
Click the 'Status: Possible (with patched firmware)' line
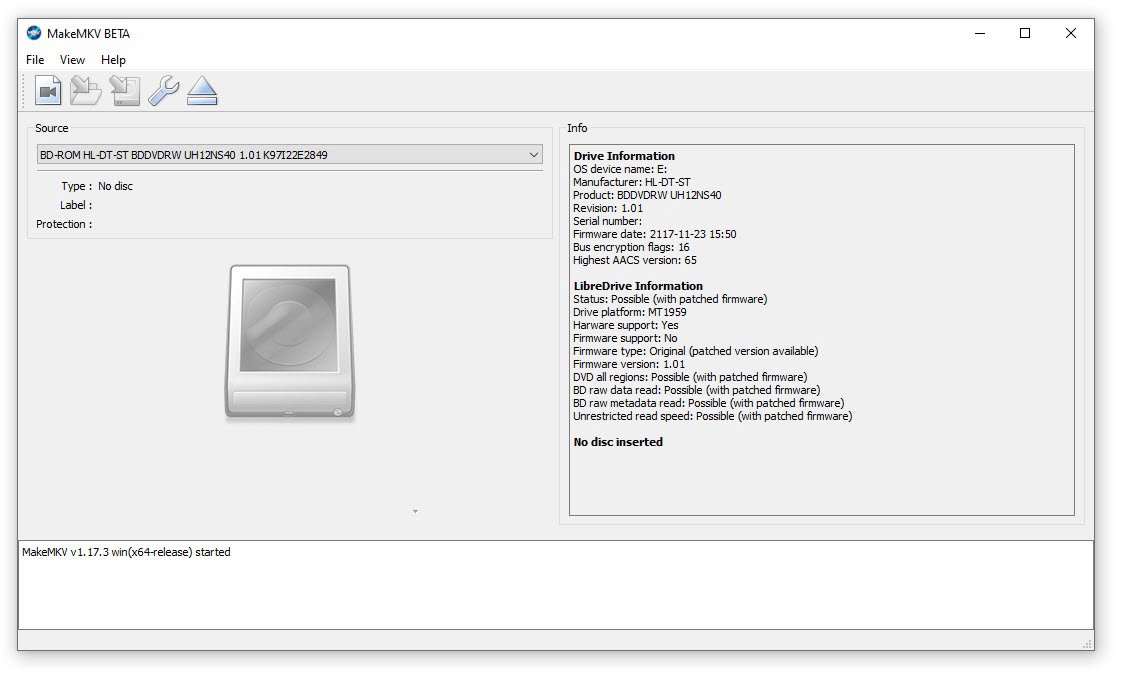click(x=670, y=299)
